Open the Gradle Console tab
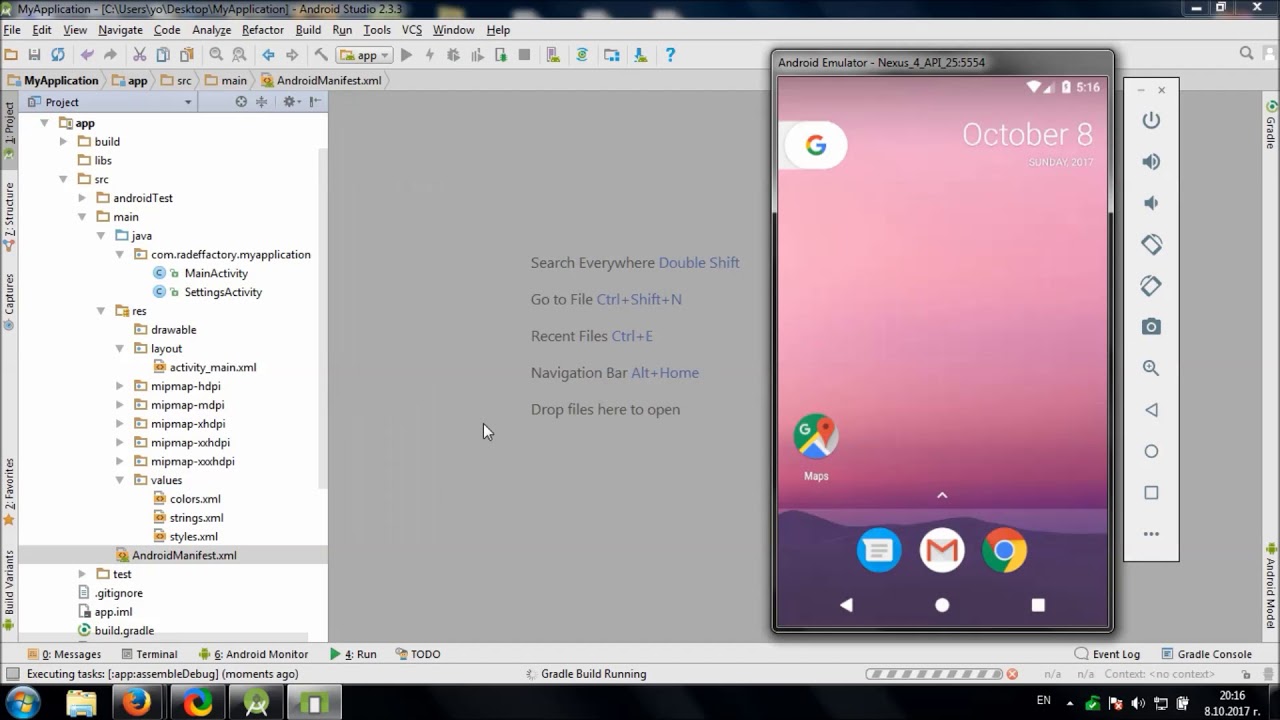1280x720 pixels. [1206, 654]
